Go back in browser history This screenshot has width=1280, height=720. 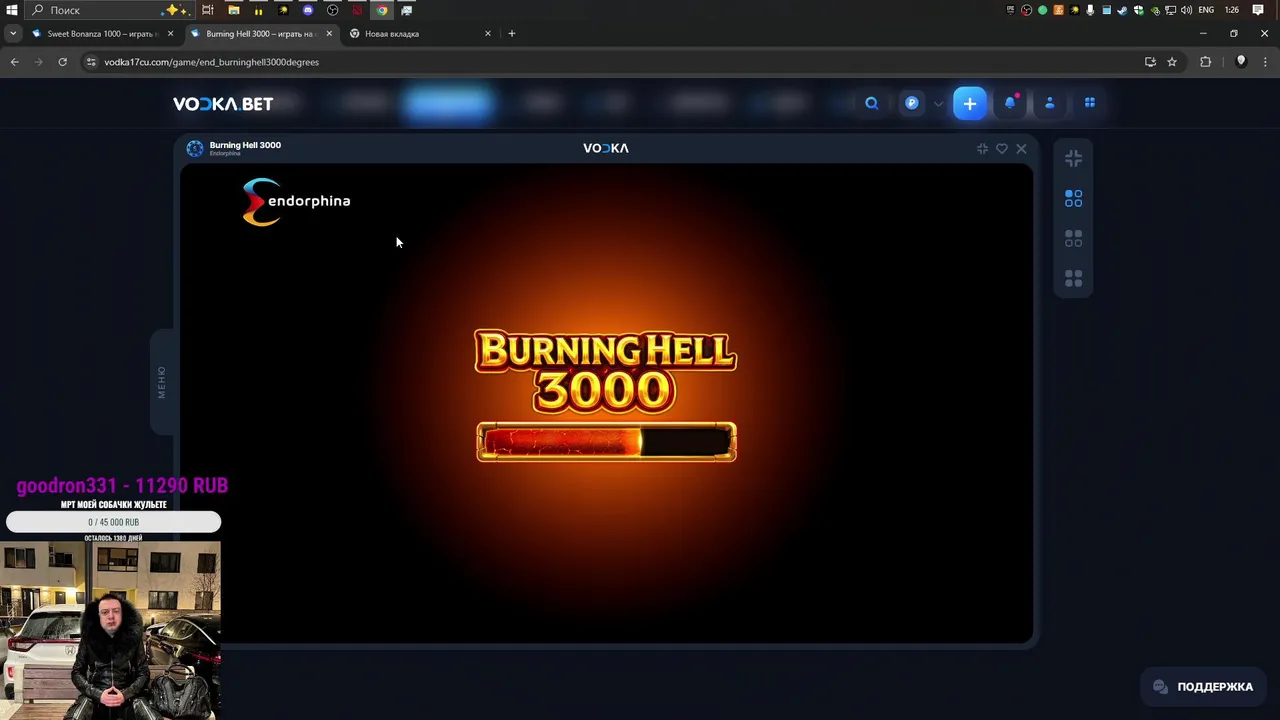click(x=14, y=62)
